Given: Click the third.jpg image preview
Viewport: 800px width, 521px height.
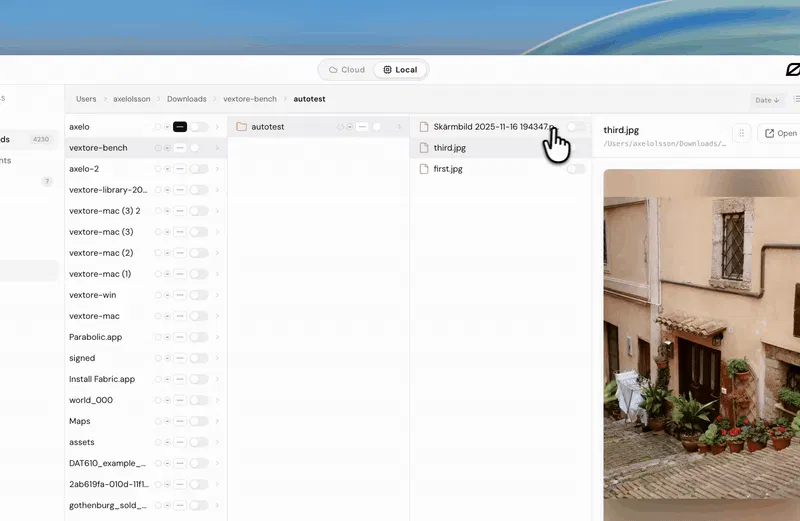Looking at the screenshot, I should tap(702, 345).
